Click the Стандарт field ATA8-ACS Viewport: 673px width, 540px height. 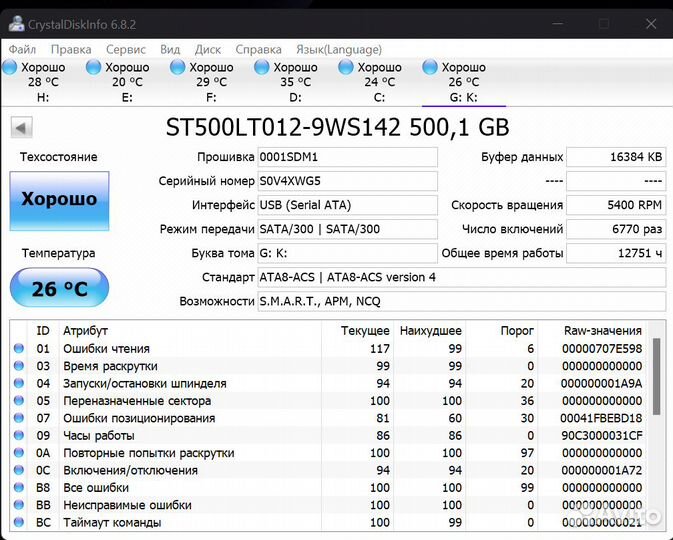click(x=461, y=277)
